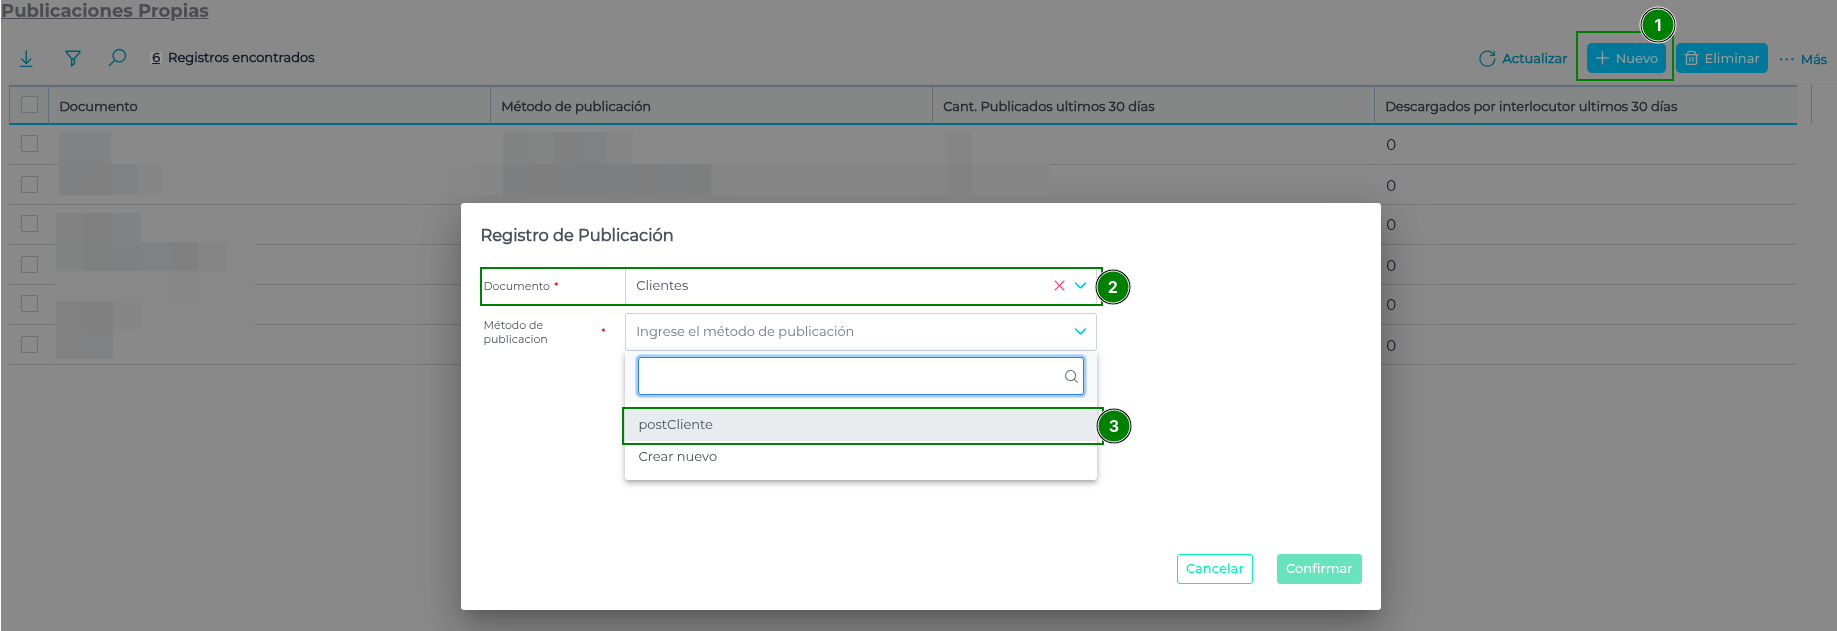Click the Eliminar trash button
The image size is (1837, 631).
[x=1721, y=58]
